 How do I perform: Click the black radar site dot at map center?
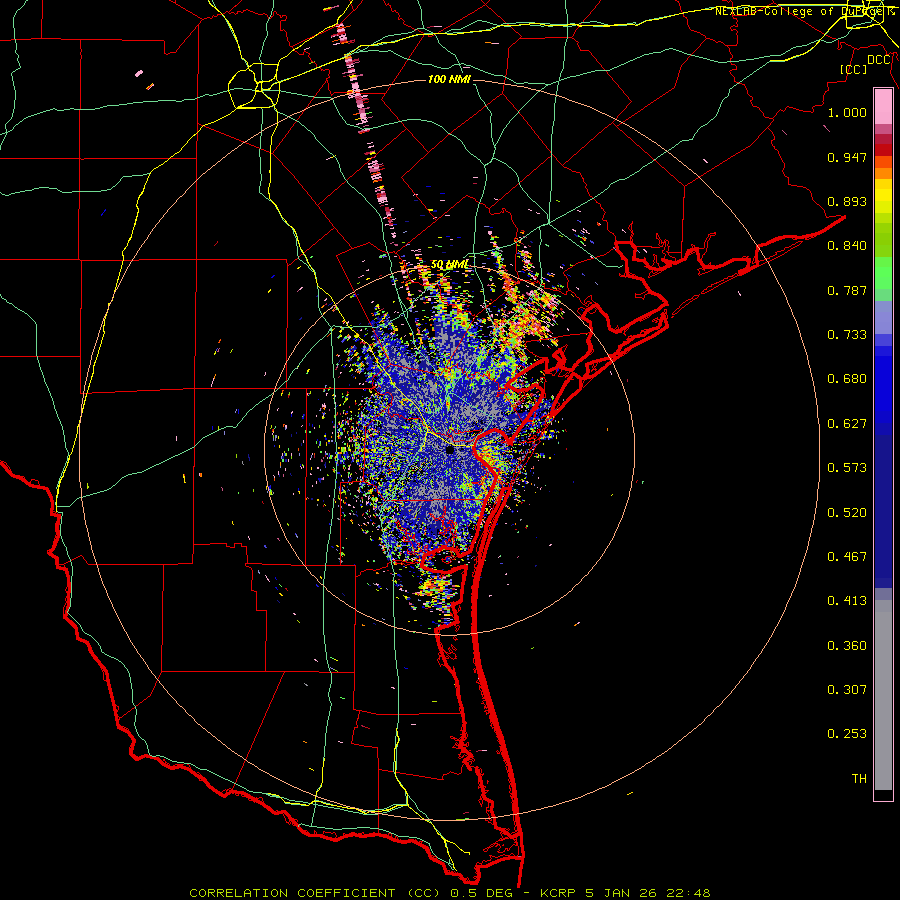tap(450, 450)
